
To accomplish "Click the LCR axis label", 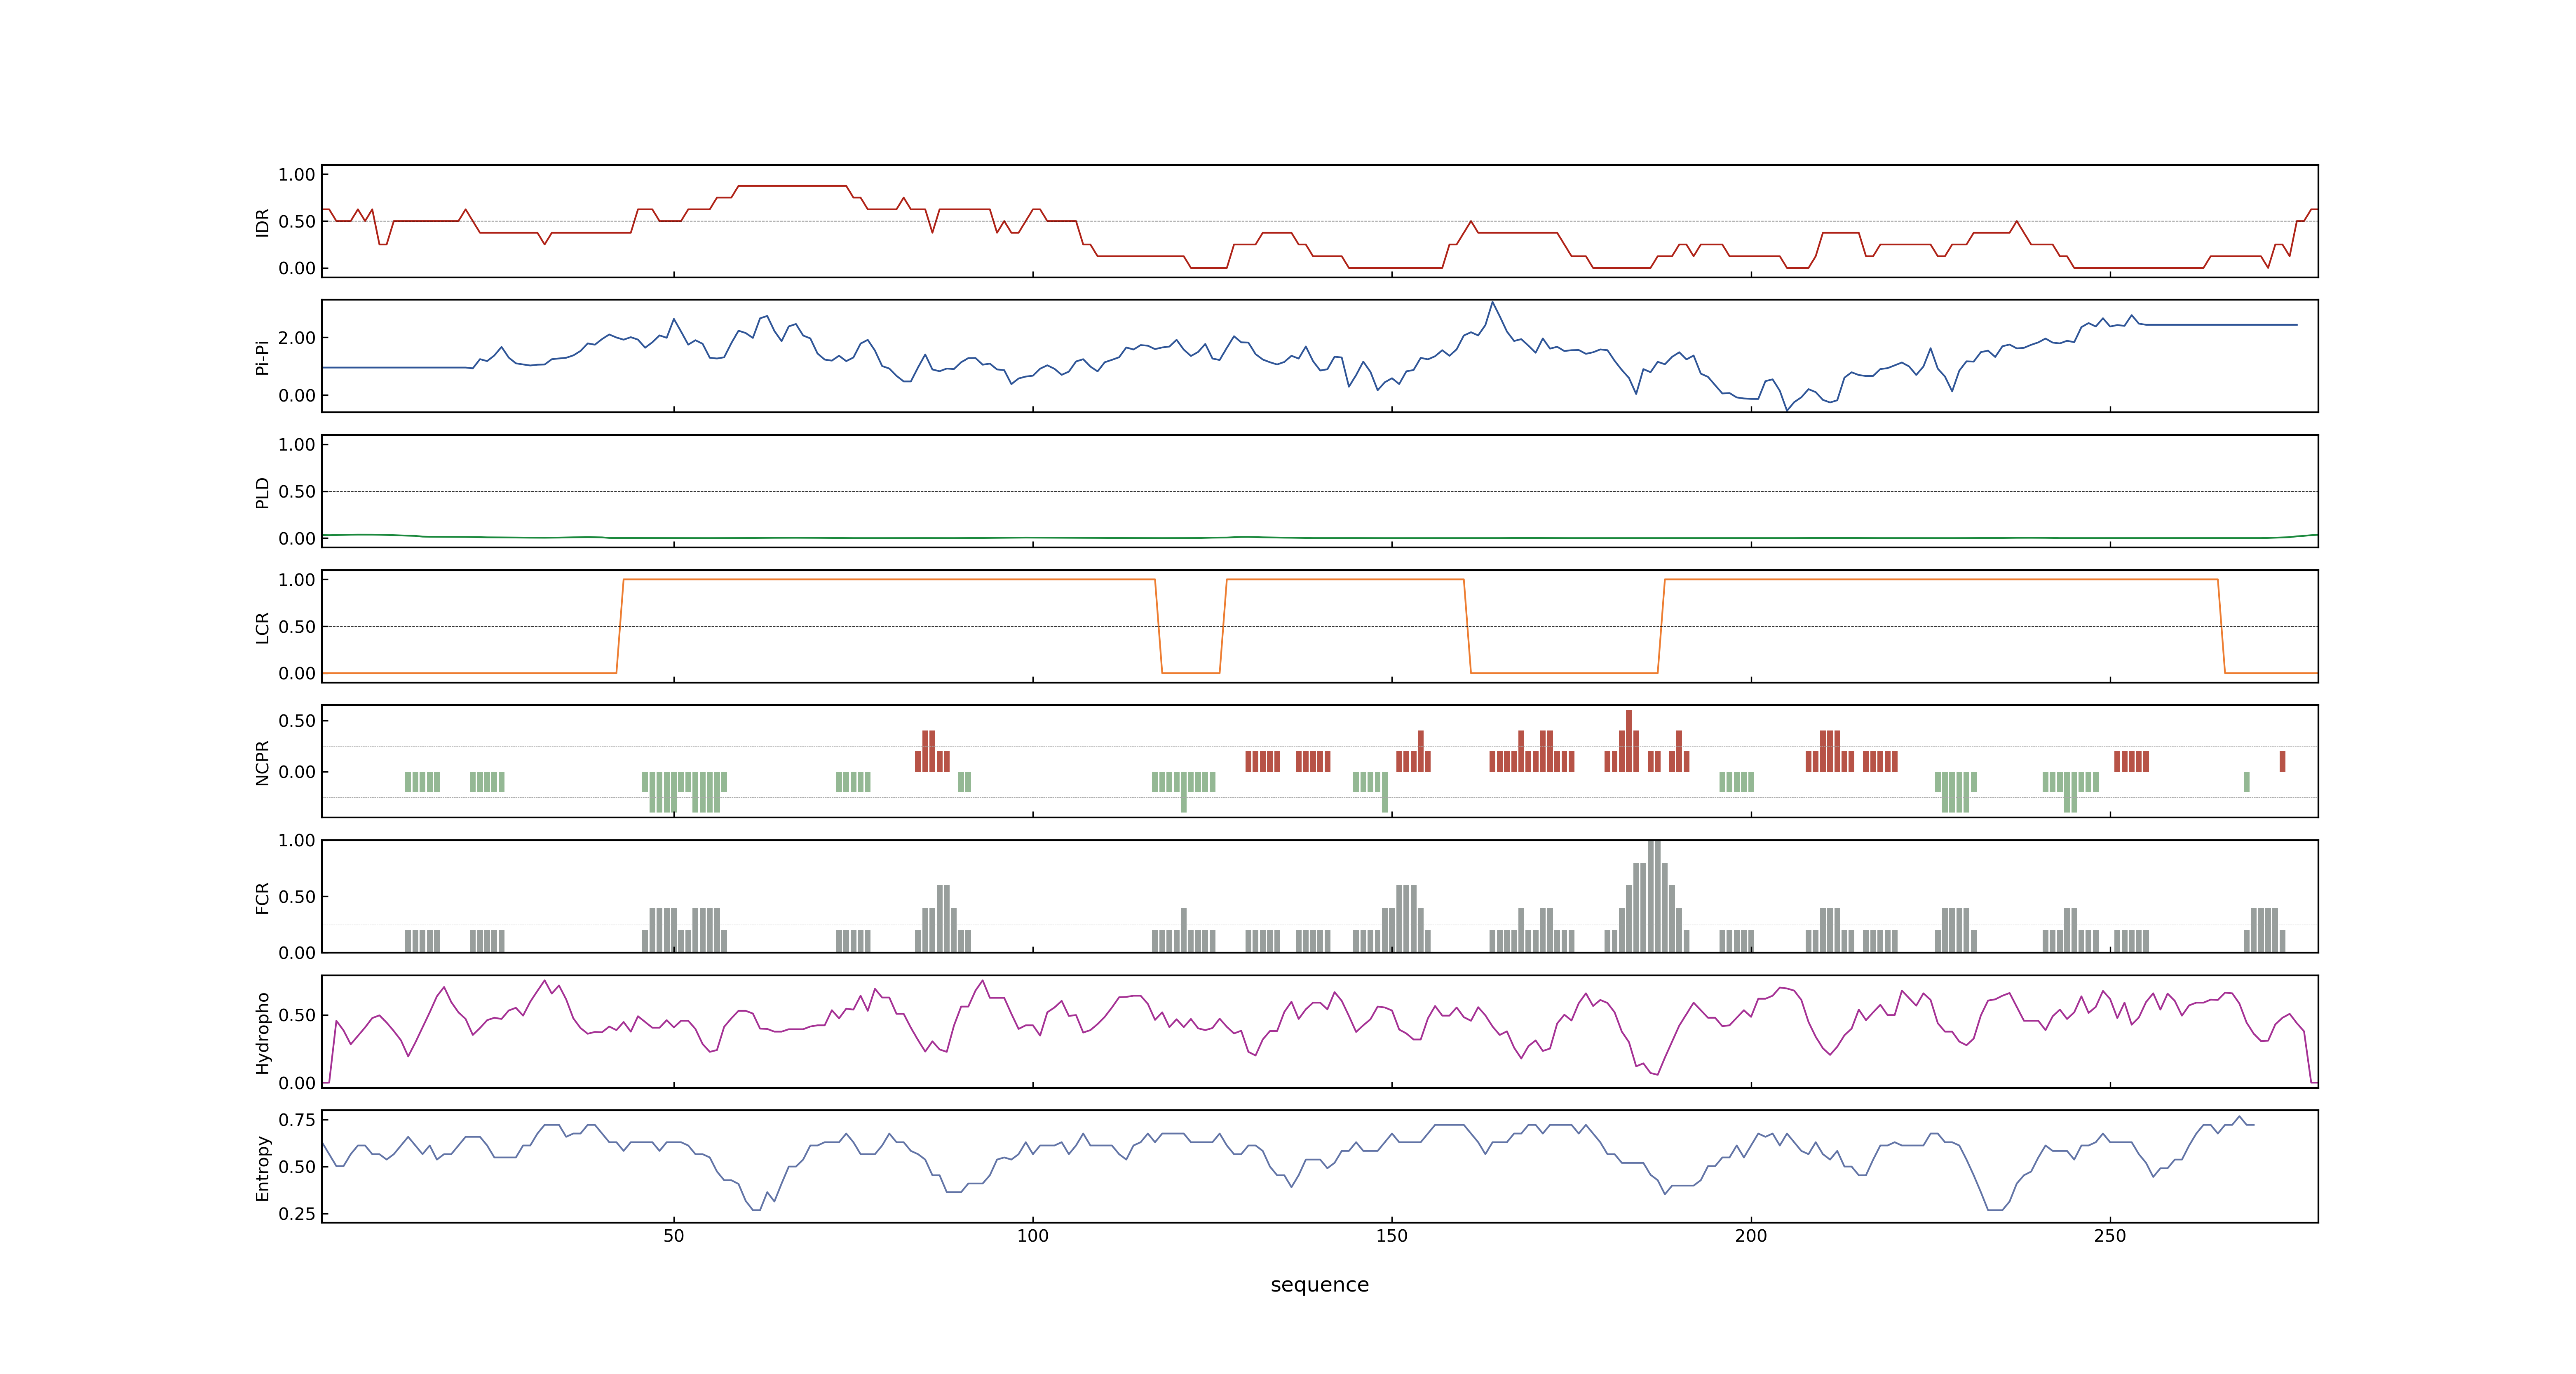I will (263, 627).
